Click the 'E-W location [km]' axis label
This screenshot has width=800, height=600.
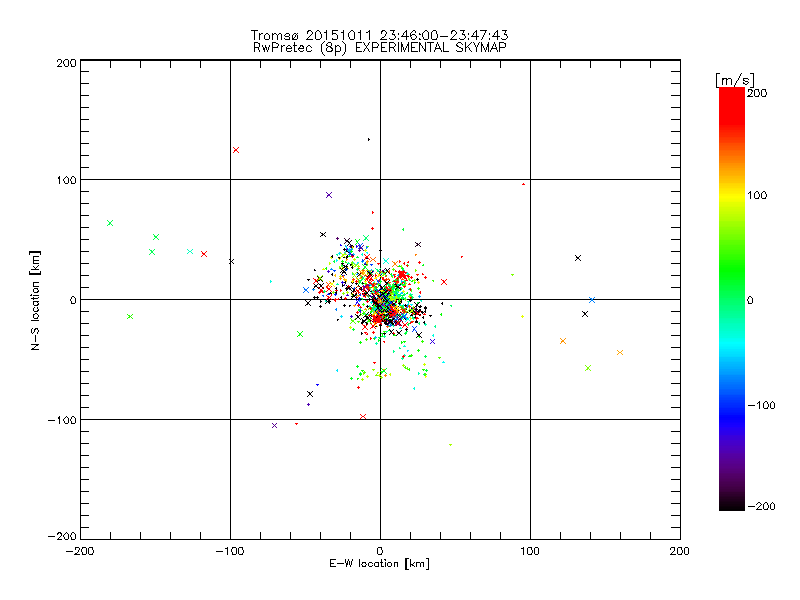click(380, 564)
